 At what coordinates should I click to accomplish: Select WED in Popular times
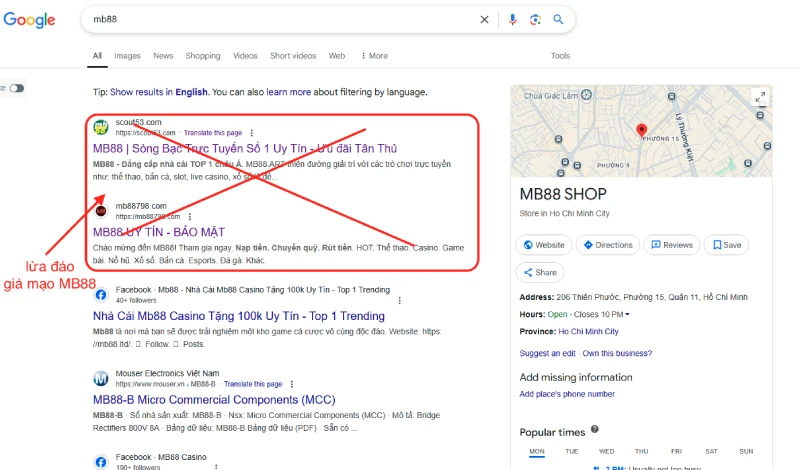pos(607,452)
